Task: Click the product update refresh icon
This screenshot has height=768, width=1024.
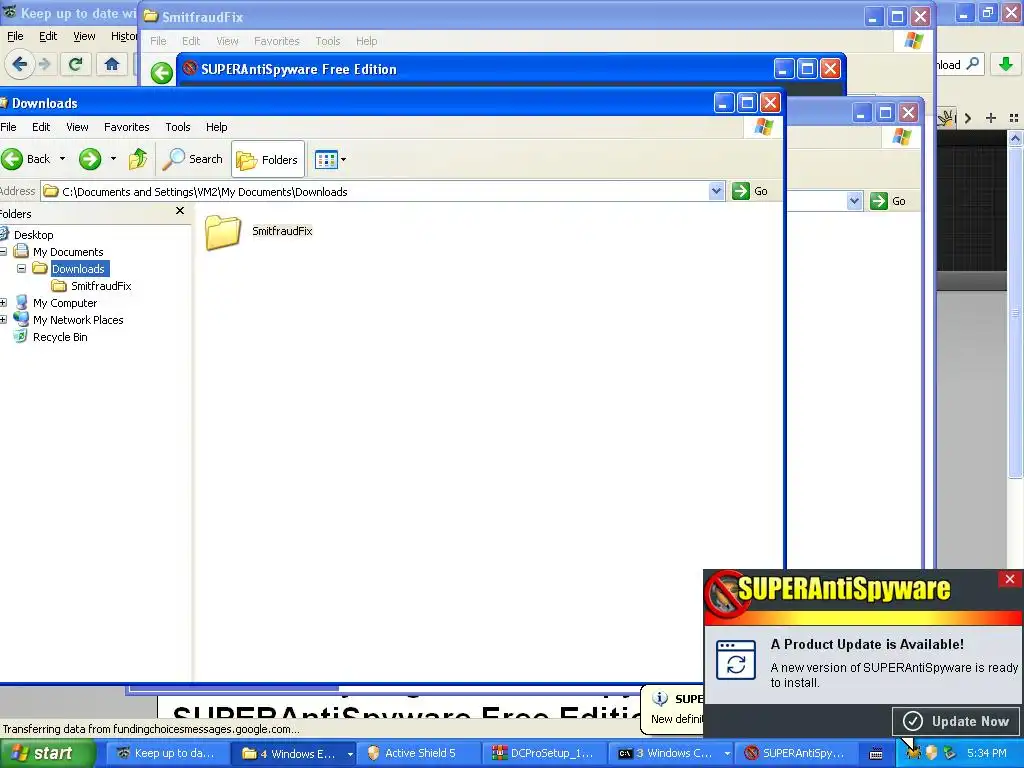Action: (736, 660)
